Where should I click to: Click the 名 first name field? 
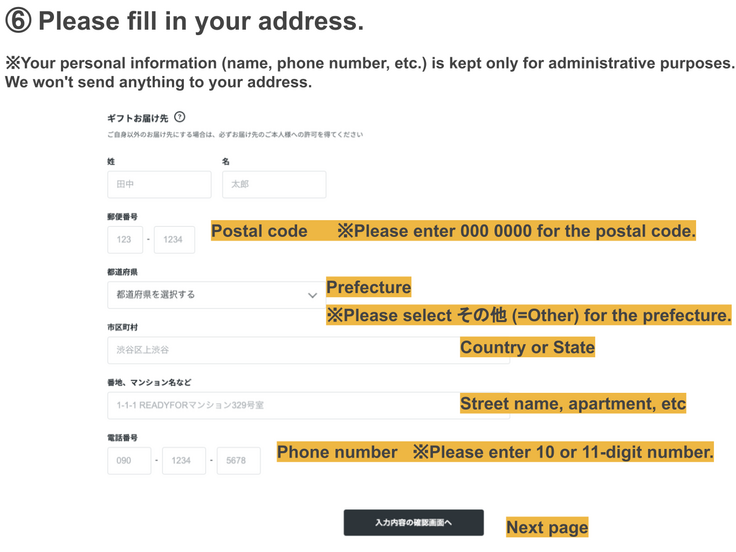click(274, 184)
